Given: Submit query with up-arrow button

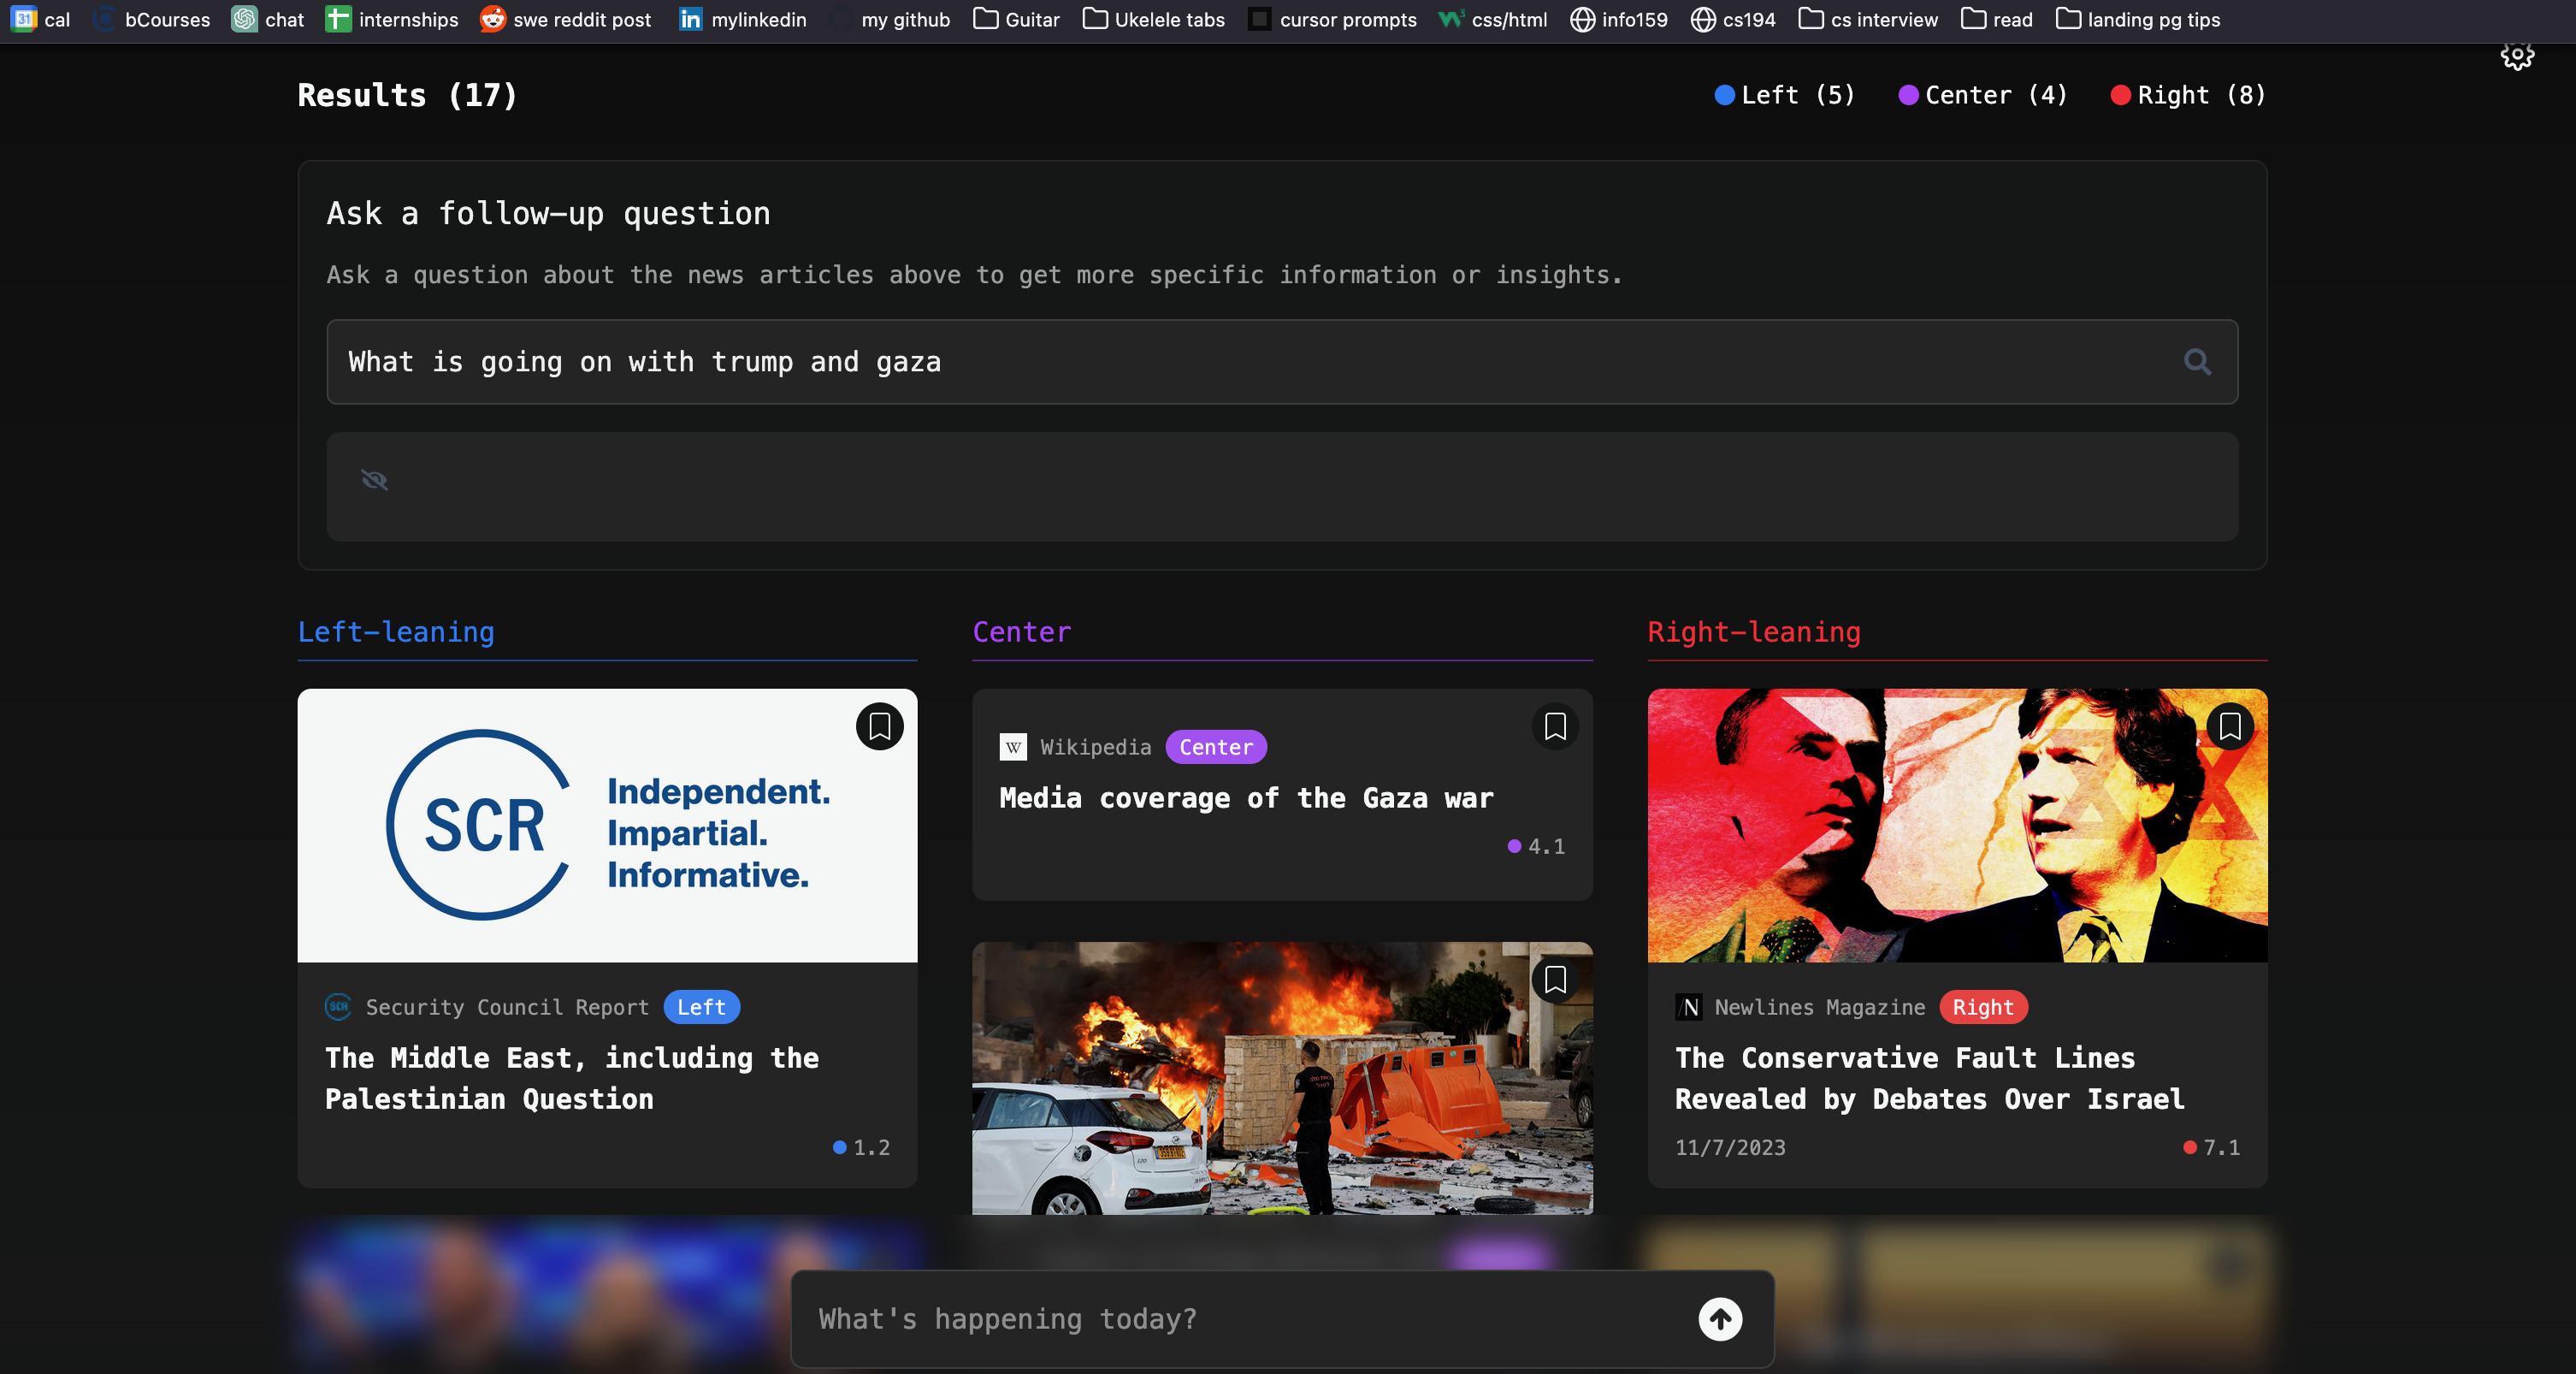Looking at the screenshot, I should coord(1719,1319).
